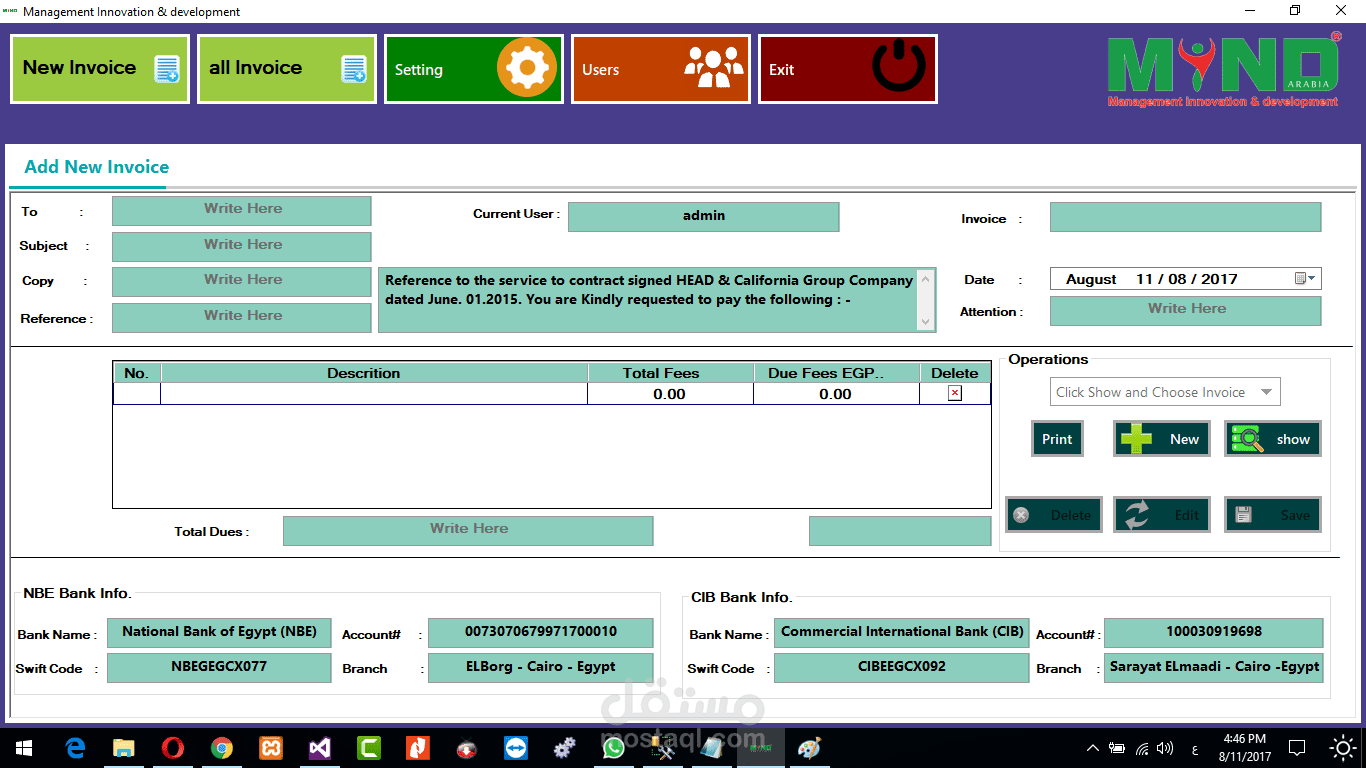Click the Print button
Viewport: 1366px width, 768px height.
point(1057,439)
